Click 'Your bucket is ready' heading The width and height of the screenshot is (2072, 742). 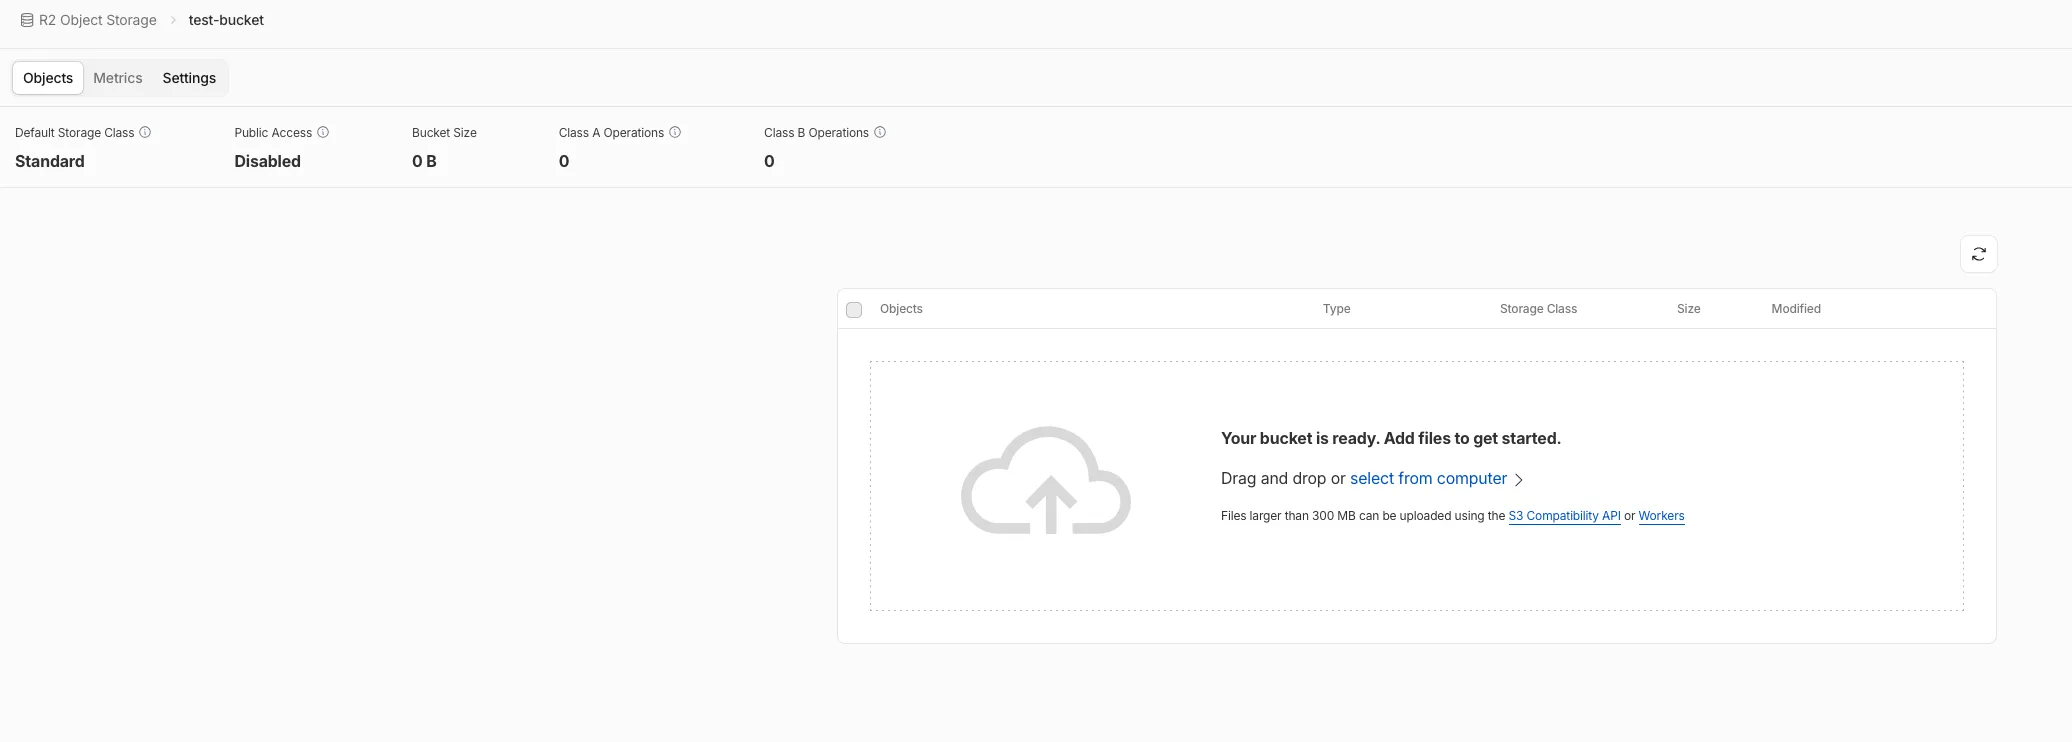(x=1390, y=438)
